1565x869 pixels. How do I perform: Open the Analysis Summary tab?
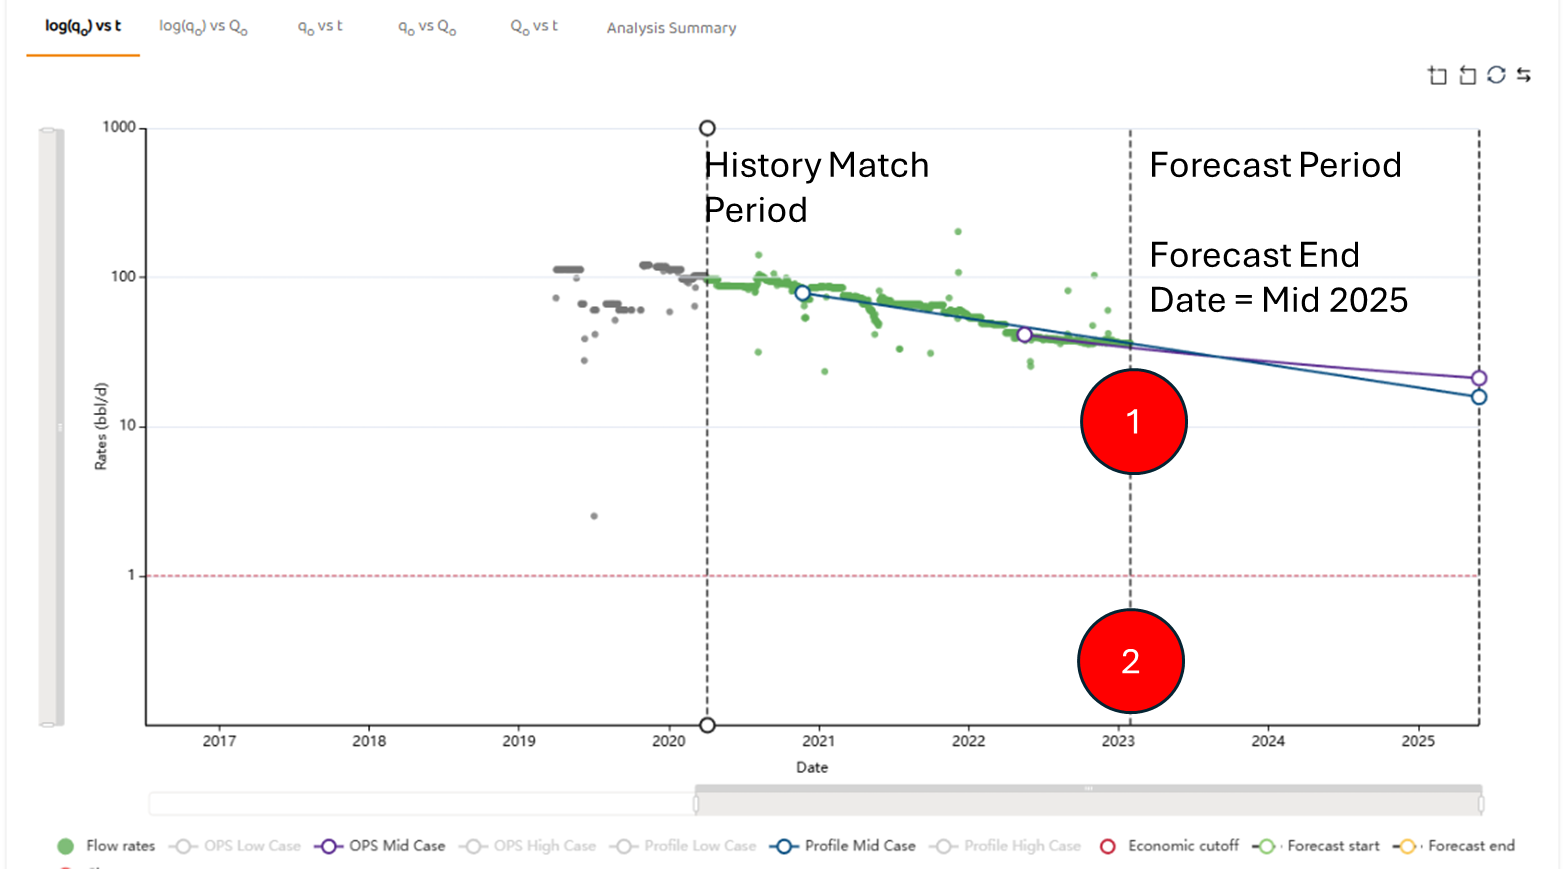point(671,28)
